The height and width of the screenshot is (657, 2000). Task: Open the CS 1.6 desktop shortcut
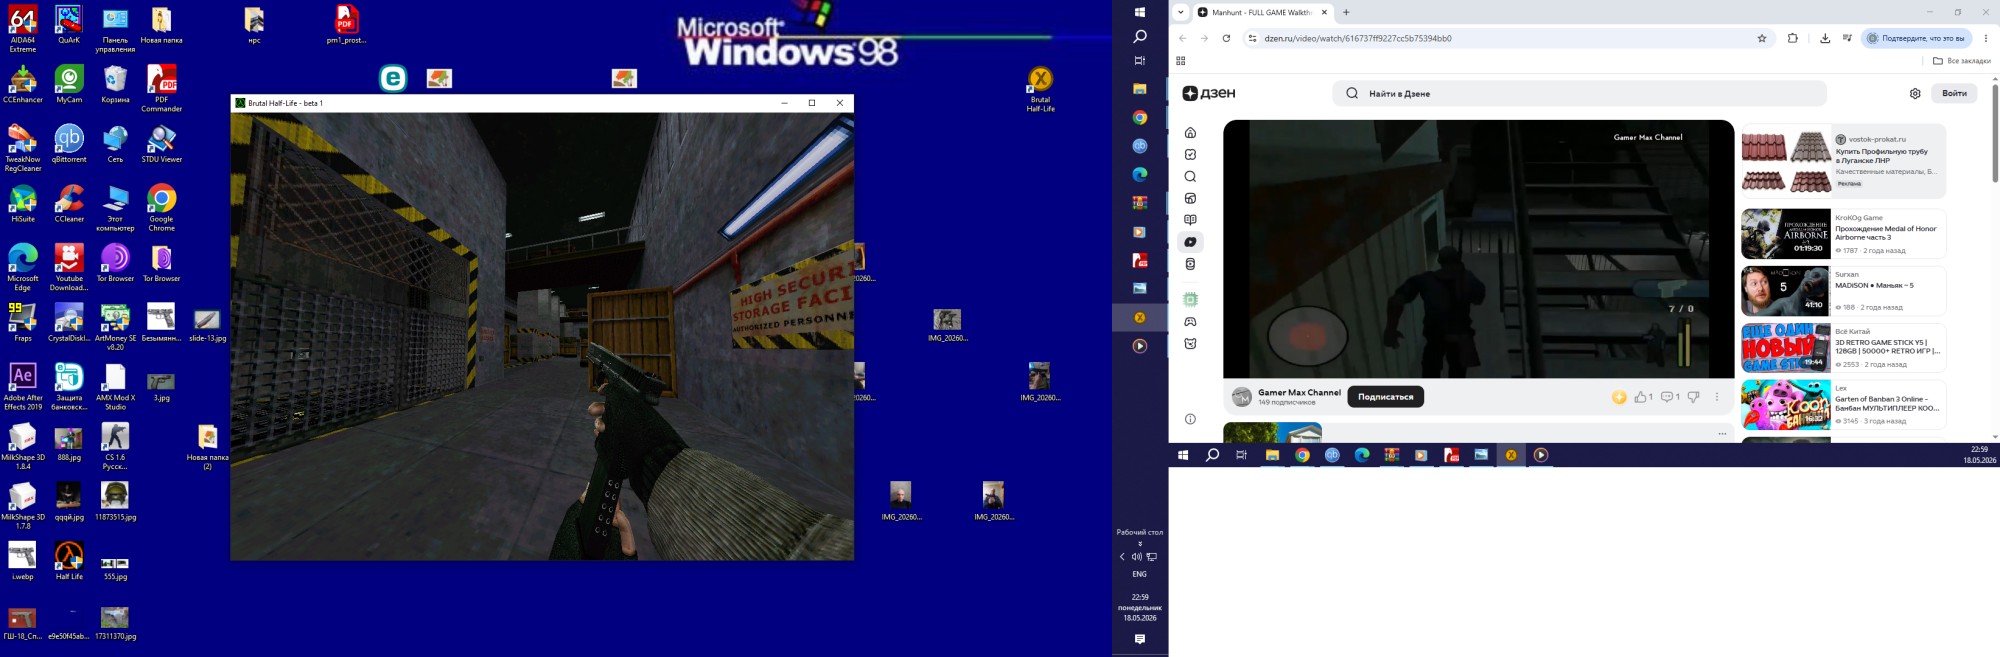click(115, 446)
